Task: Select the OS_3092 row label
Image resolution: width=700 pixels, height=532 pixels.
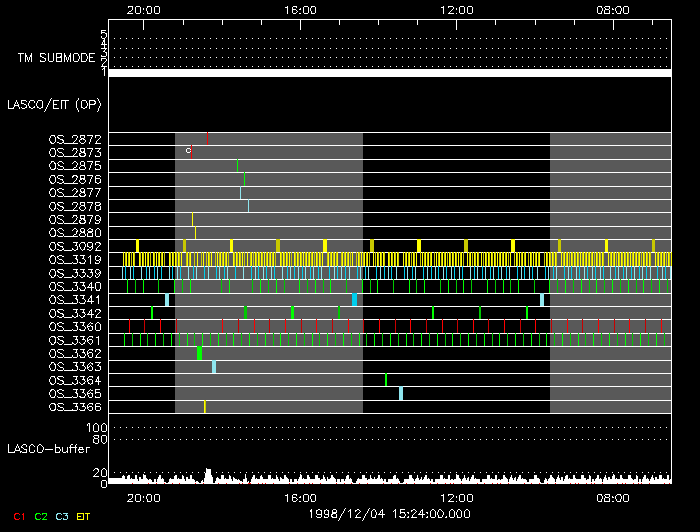Action: coord(75,246)
